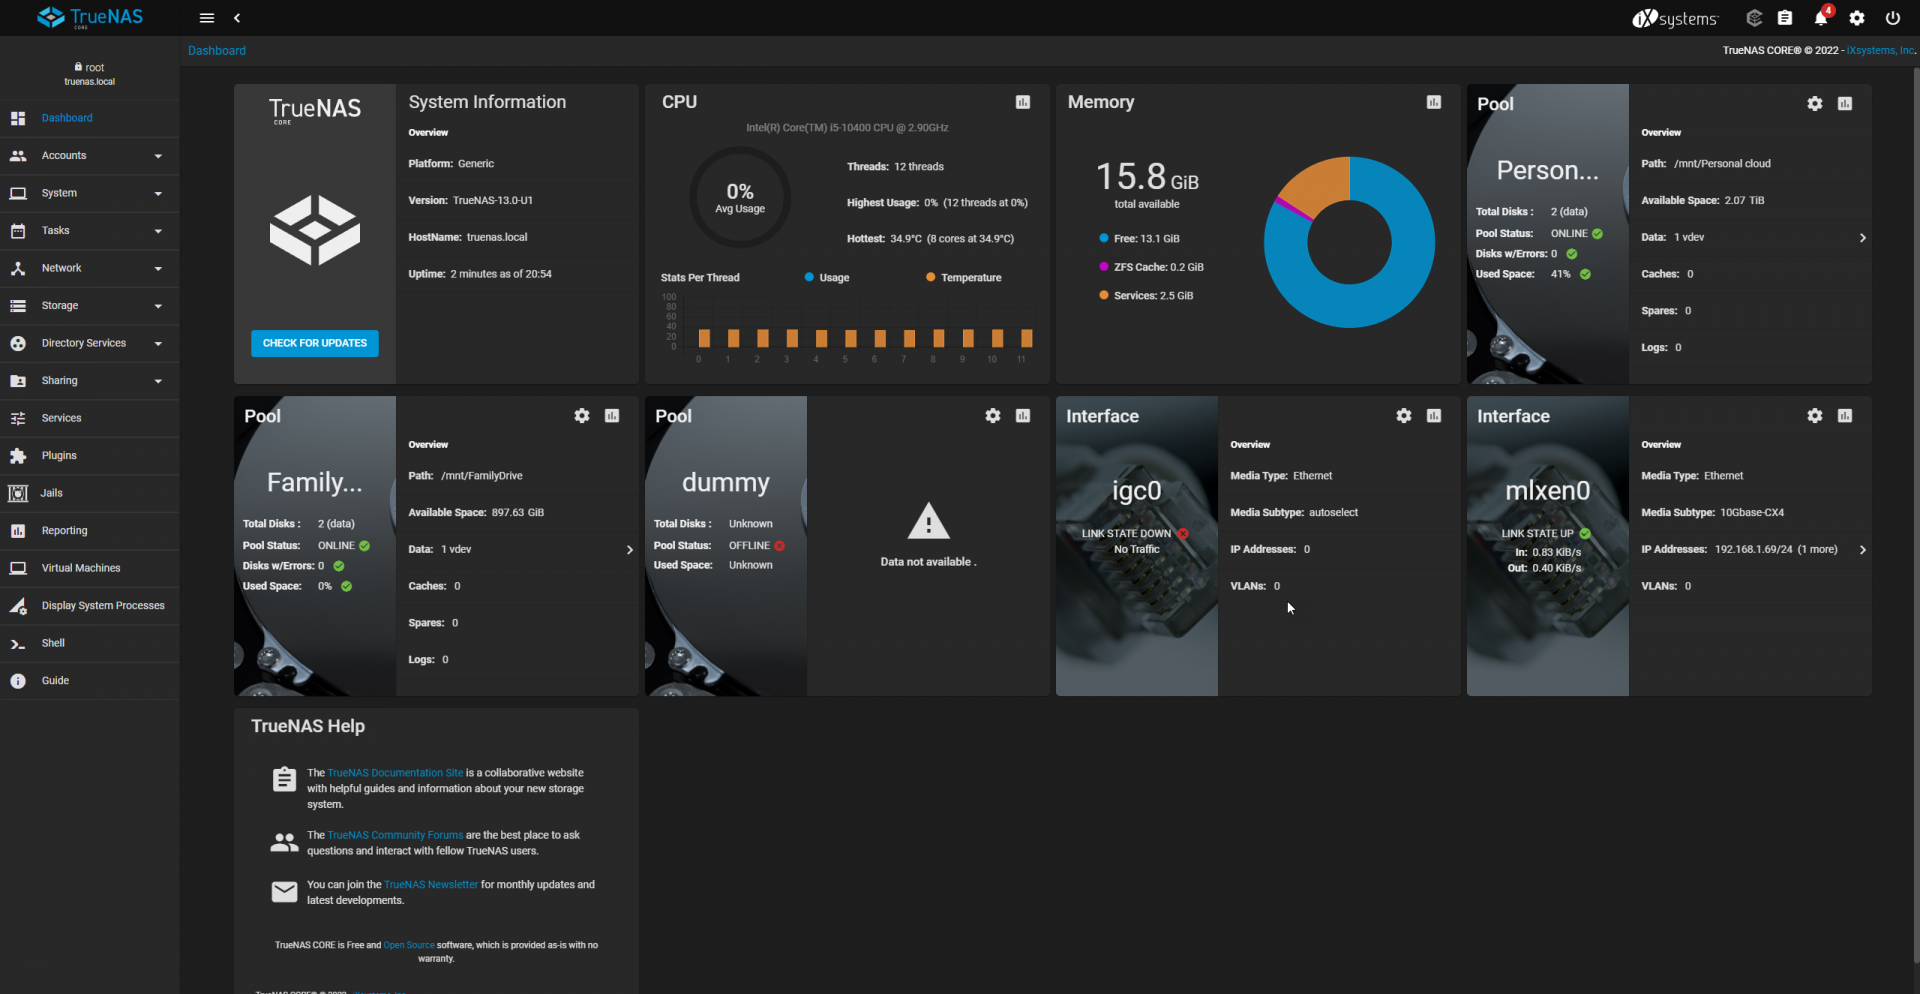Open alerts bell icon with 4 notifications
This screenshot has width=1920, height=994.
tap(1822, 17)
